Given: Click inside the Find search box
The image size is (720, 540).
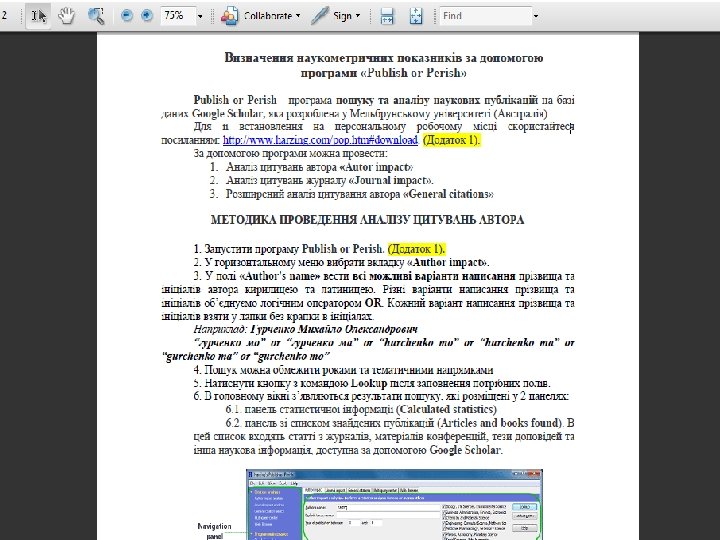Looking at the screenshot, I should (x=485, y=16).
